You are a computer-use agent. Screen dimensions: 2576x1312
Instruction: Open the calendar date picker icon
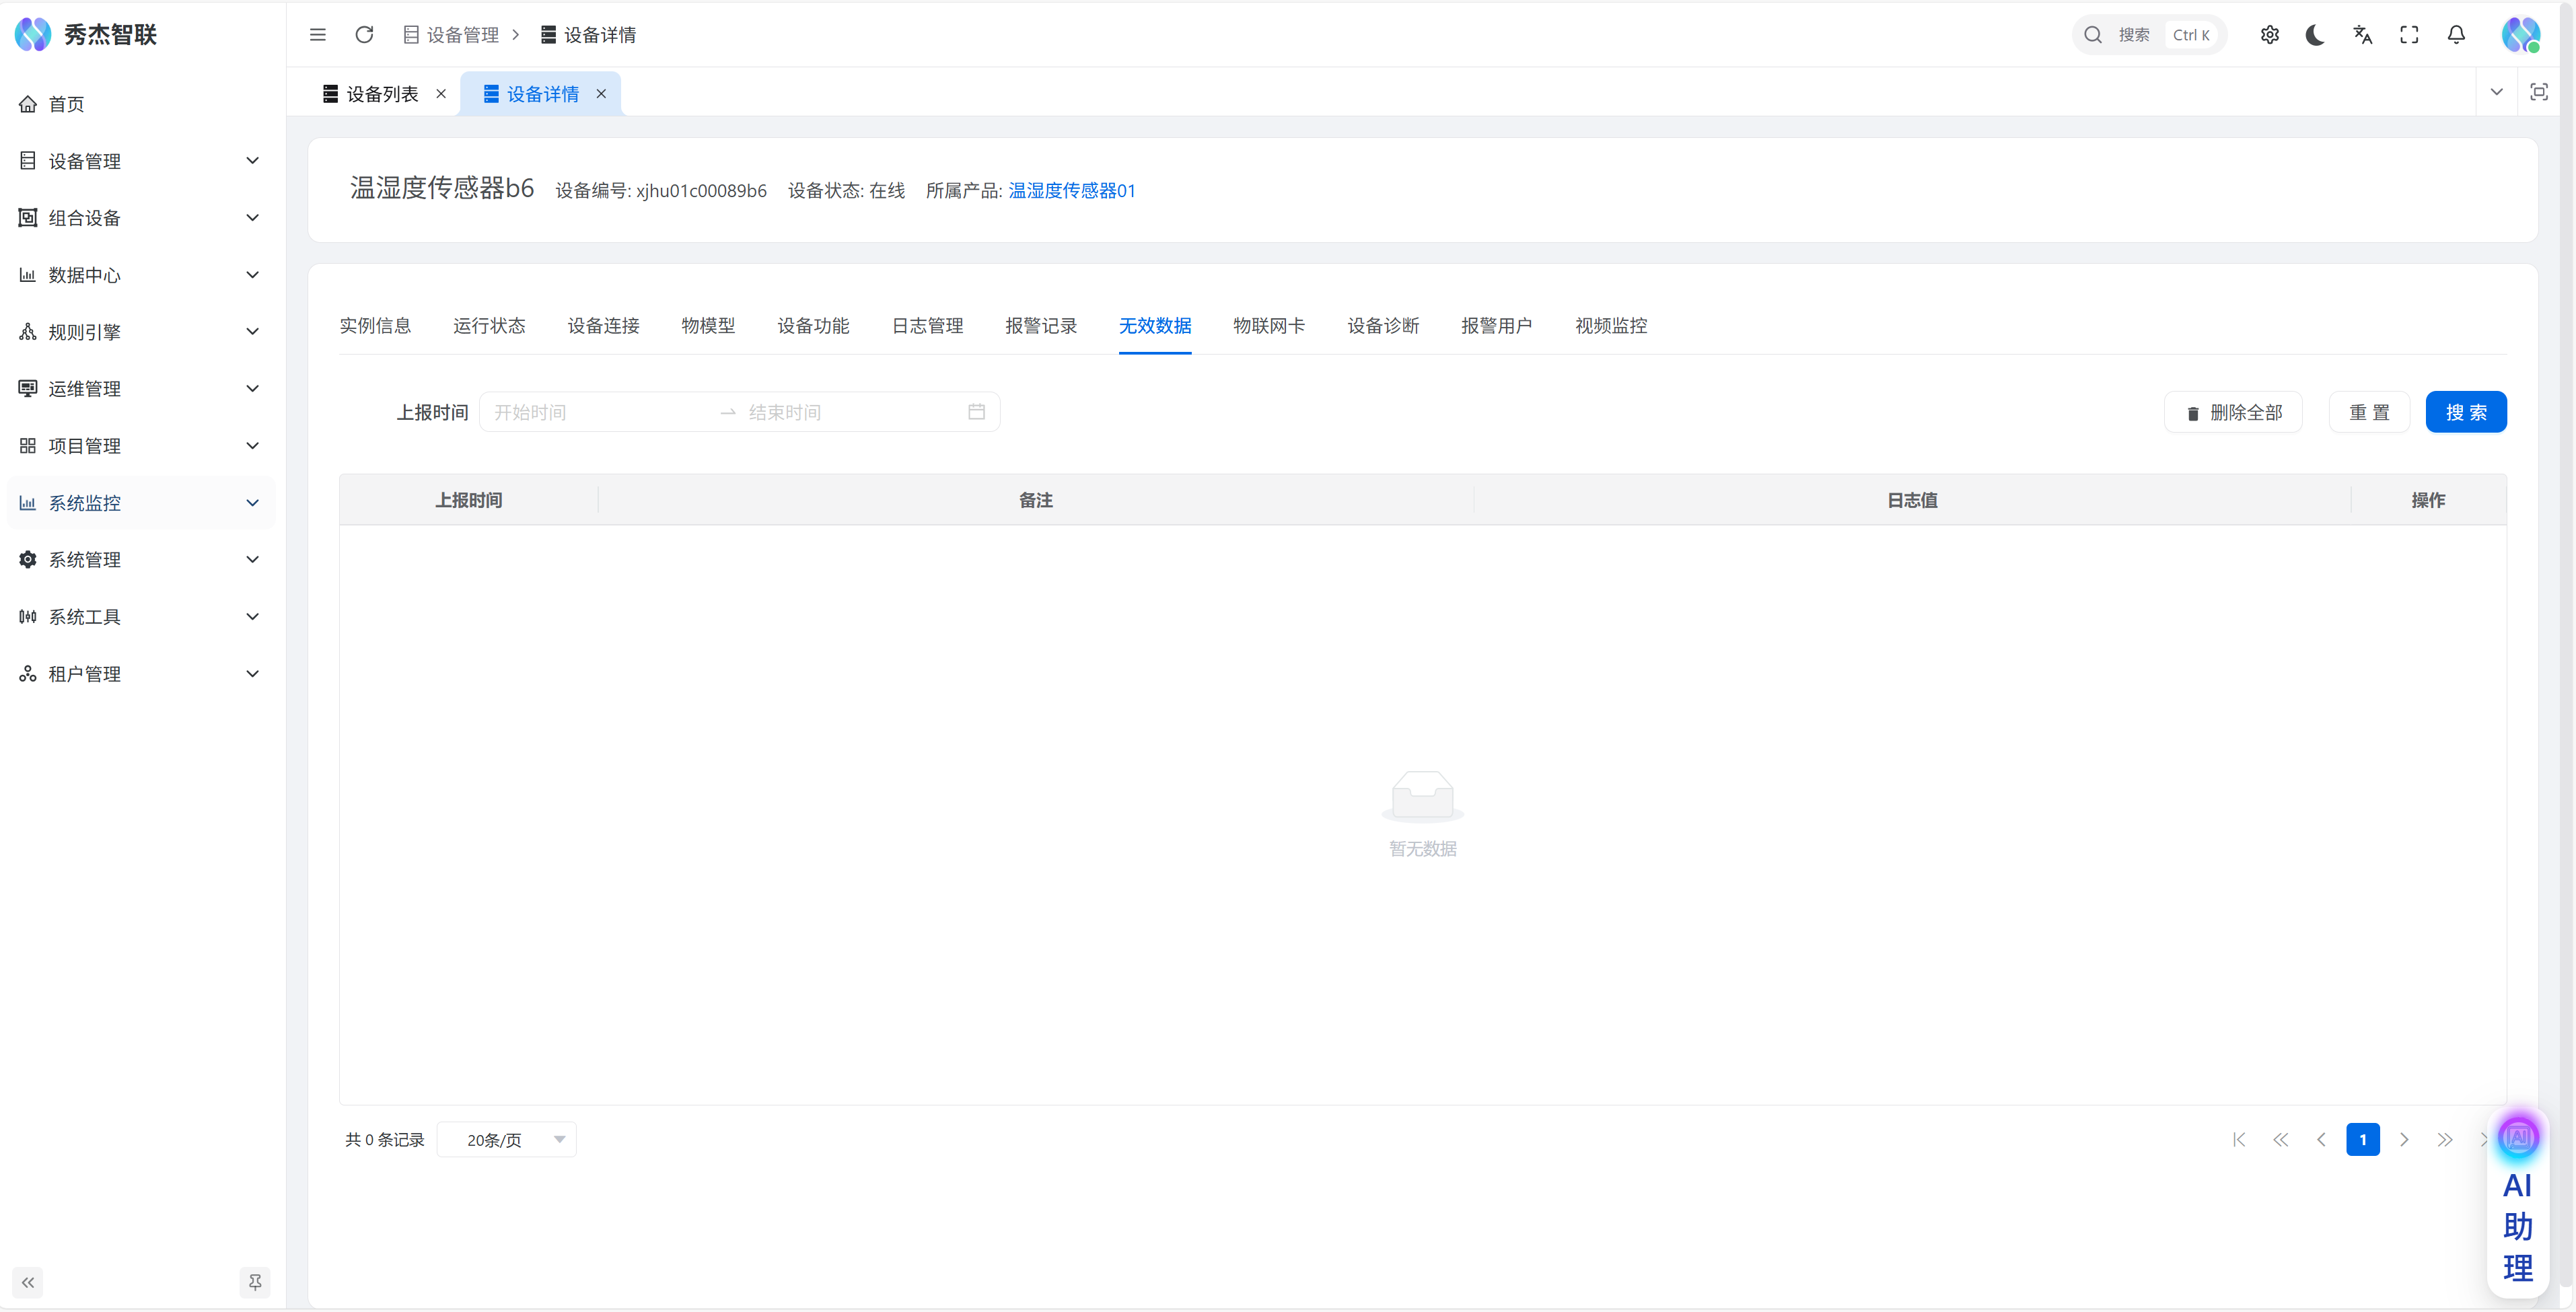976,412
